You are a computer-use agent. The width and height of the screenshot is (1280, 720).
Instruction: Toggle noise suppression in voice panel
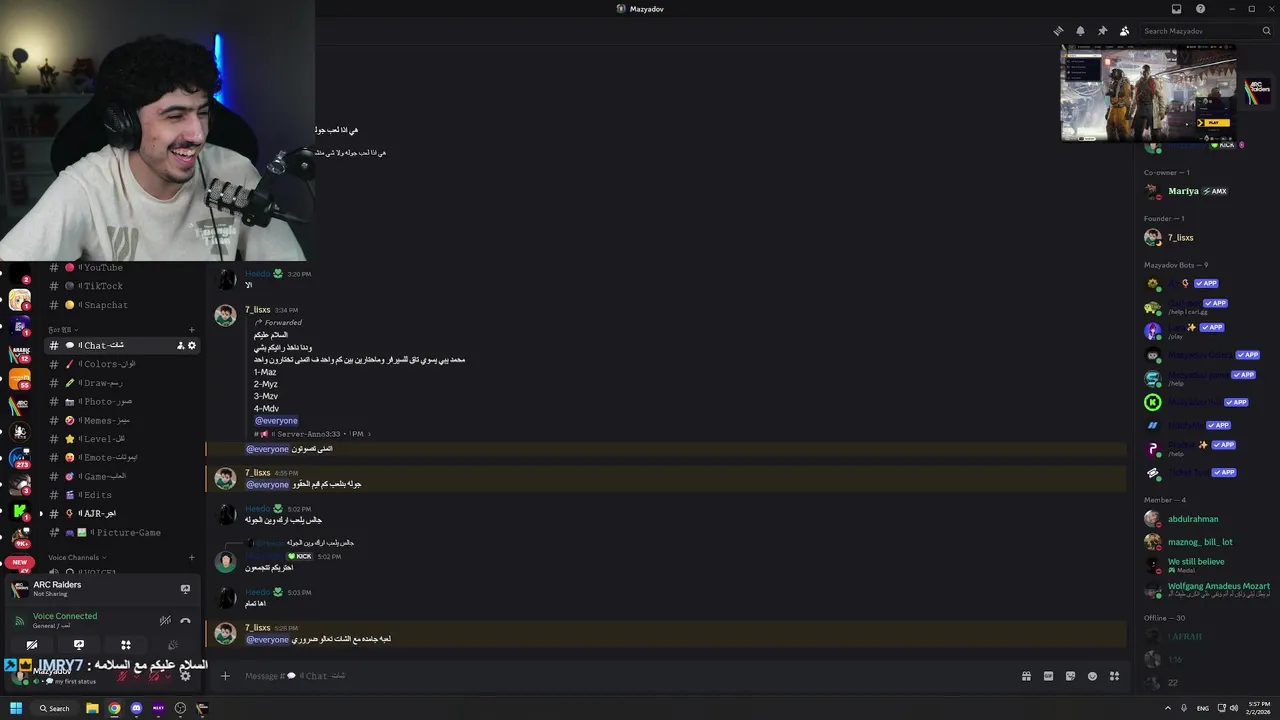coord(165,620)
